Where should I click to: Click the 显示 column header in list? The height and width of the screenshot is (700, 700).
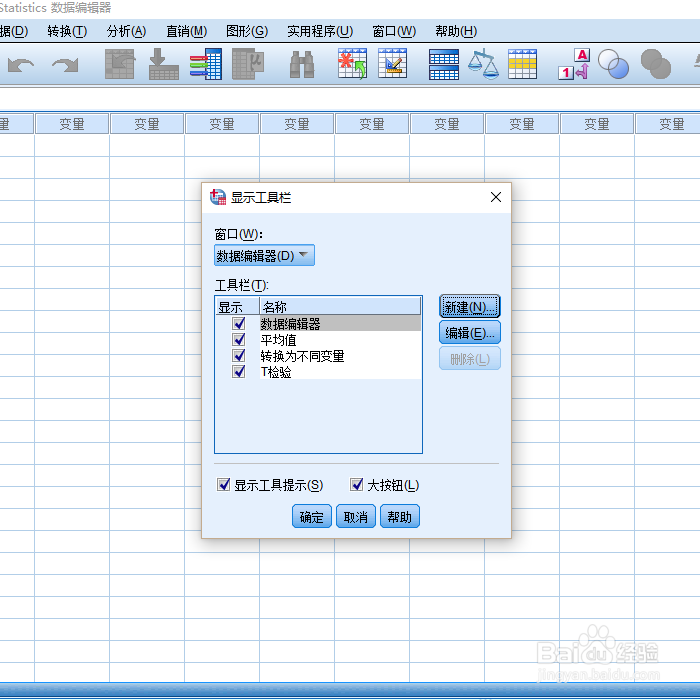[238, 306]
